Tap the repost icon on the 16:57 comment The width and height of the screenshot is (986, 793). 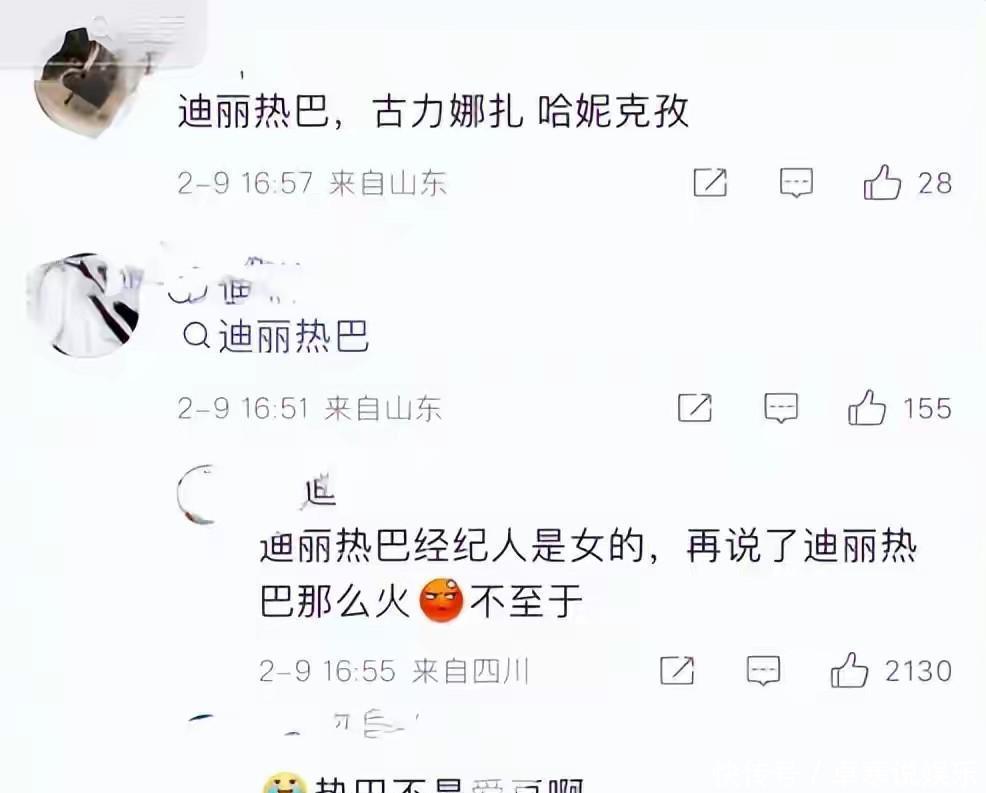click(710, 183)
